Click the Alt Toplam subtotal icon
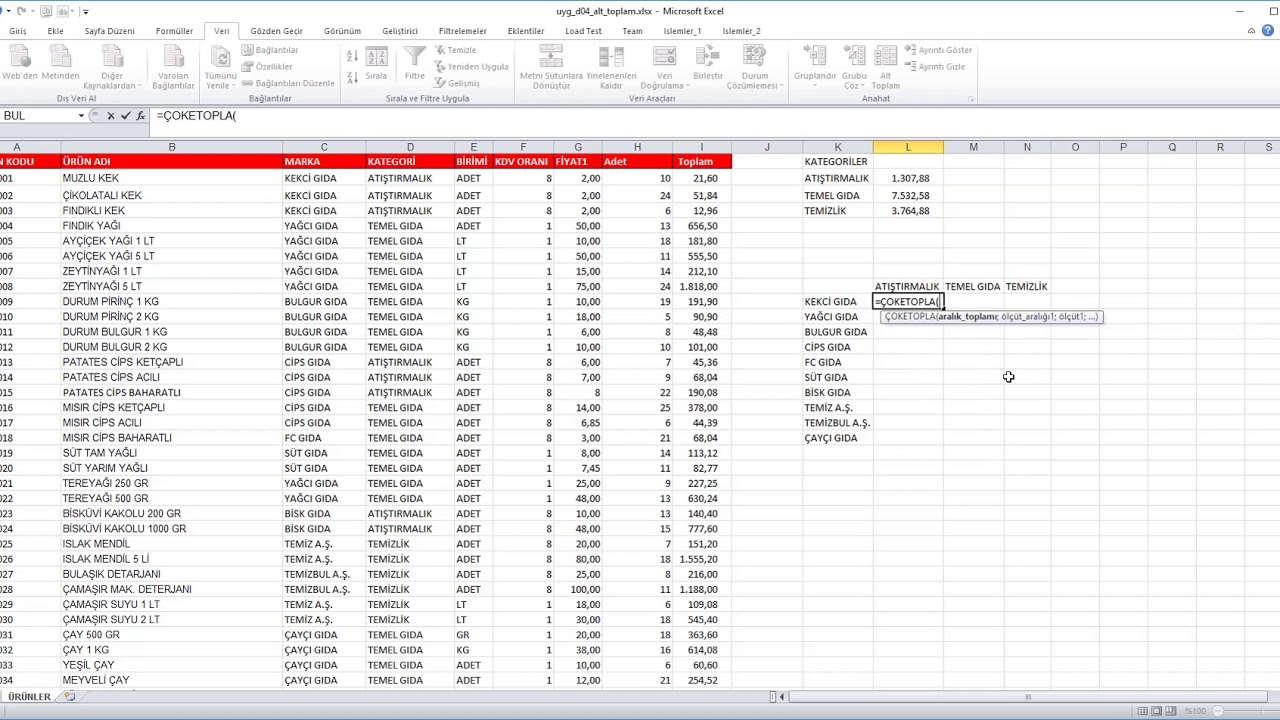Screen dimensions: 1280x720 pyautogui.click(x=885, y=67)
